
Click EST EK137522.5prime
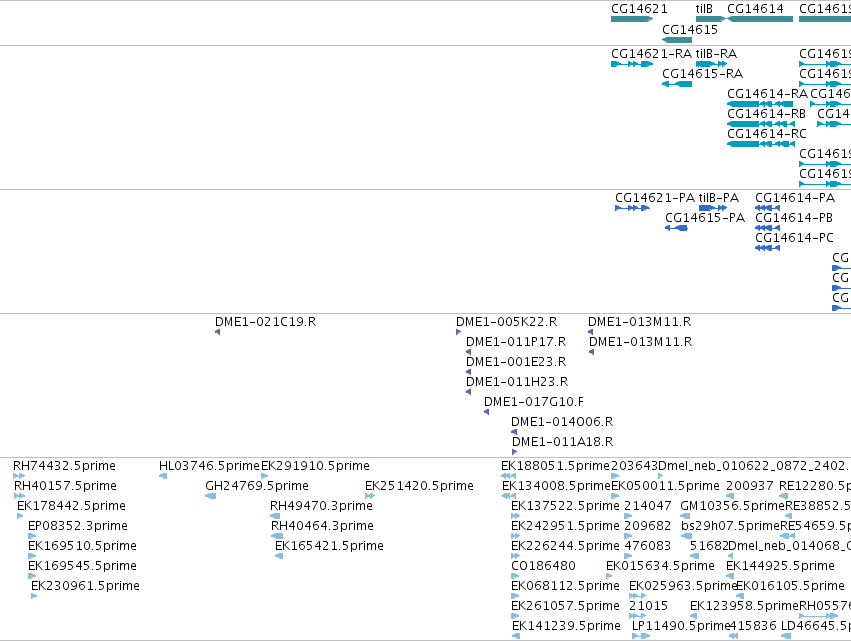click(516, 516)
